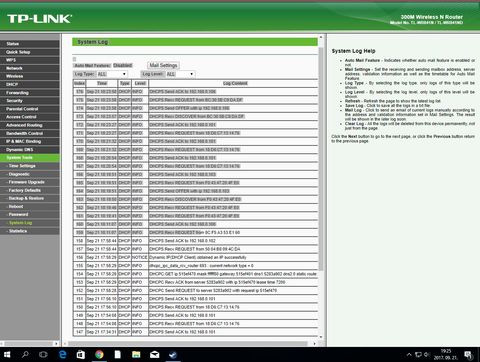Show hidden system tray icons
The height and width of the screenshot is (362, 480).
tap(409, 354)
